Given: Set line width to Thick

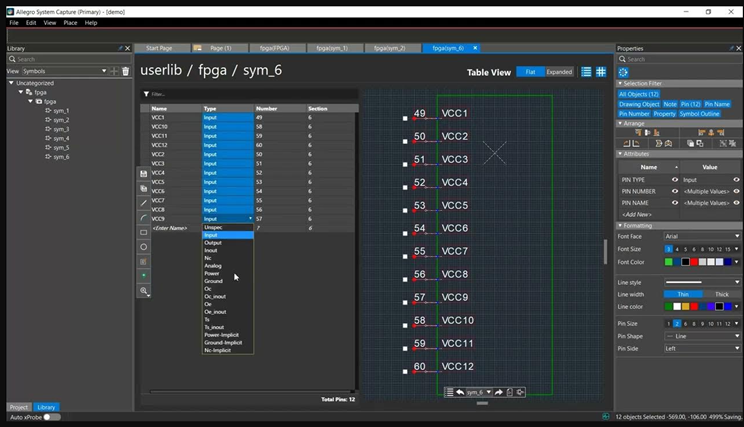Looking at the screenshot, I should pyautogui.click(x=722, y=295).
